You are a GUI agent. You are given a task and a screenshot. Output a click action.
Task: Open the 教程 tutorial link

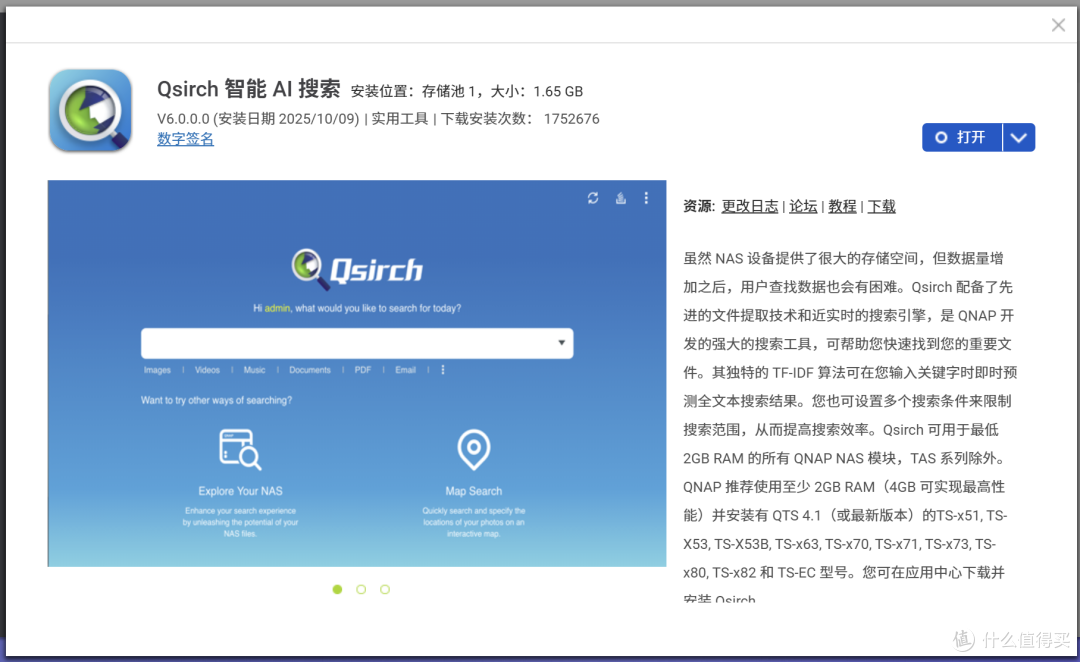[x=842, y=206]
